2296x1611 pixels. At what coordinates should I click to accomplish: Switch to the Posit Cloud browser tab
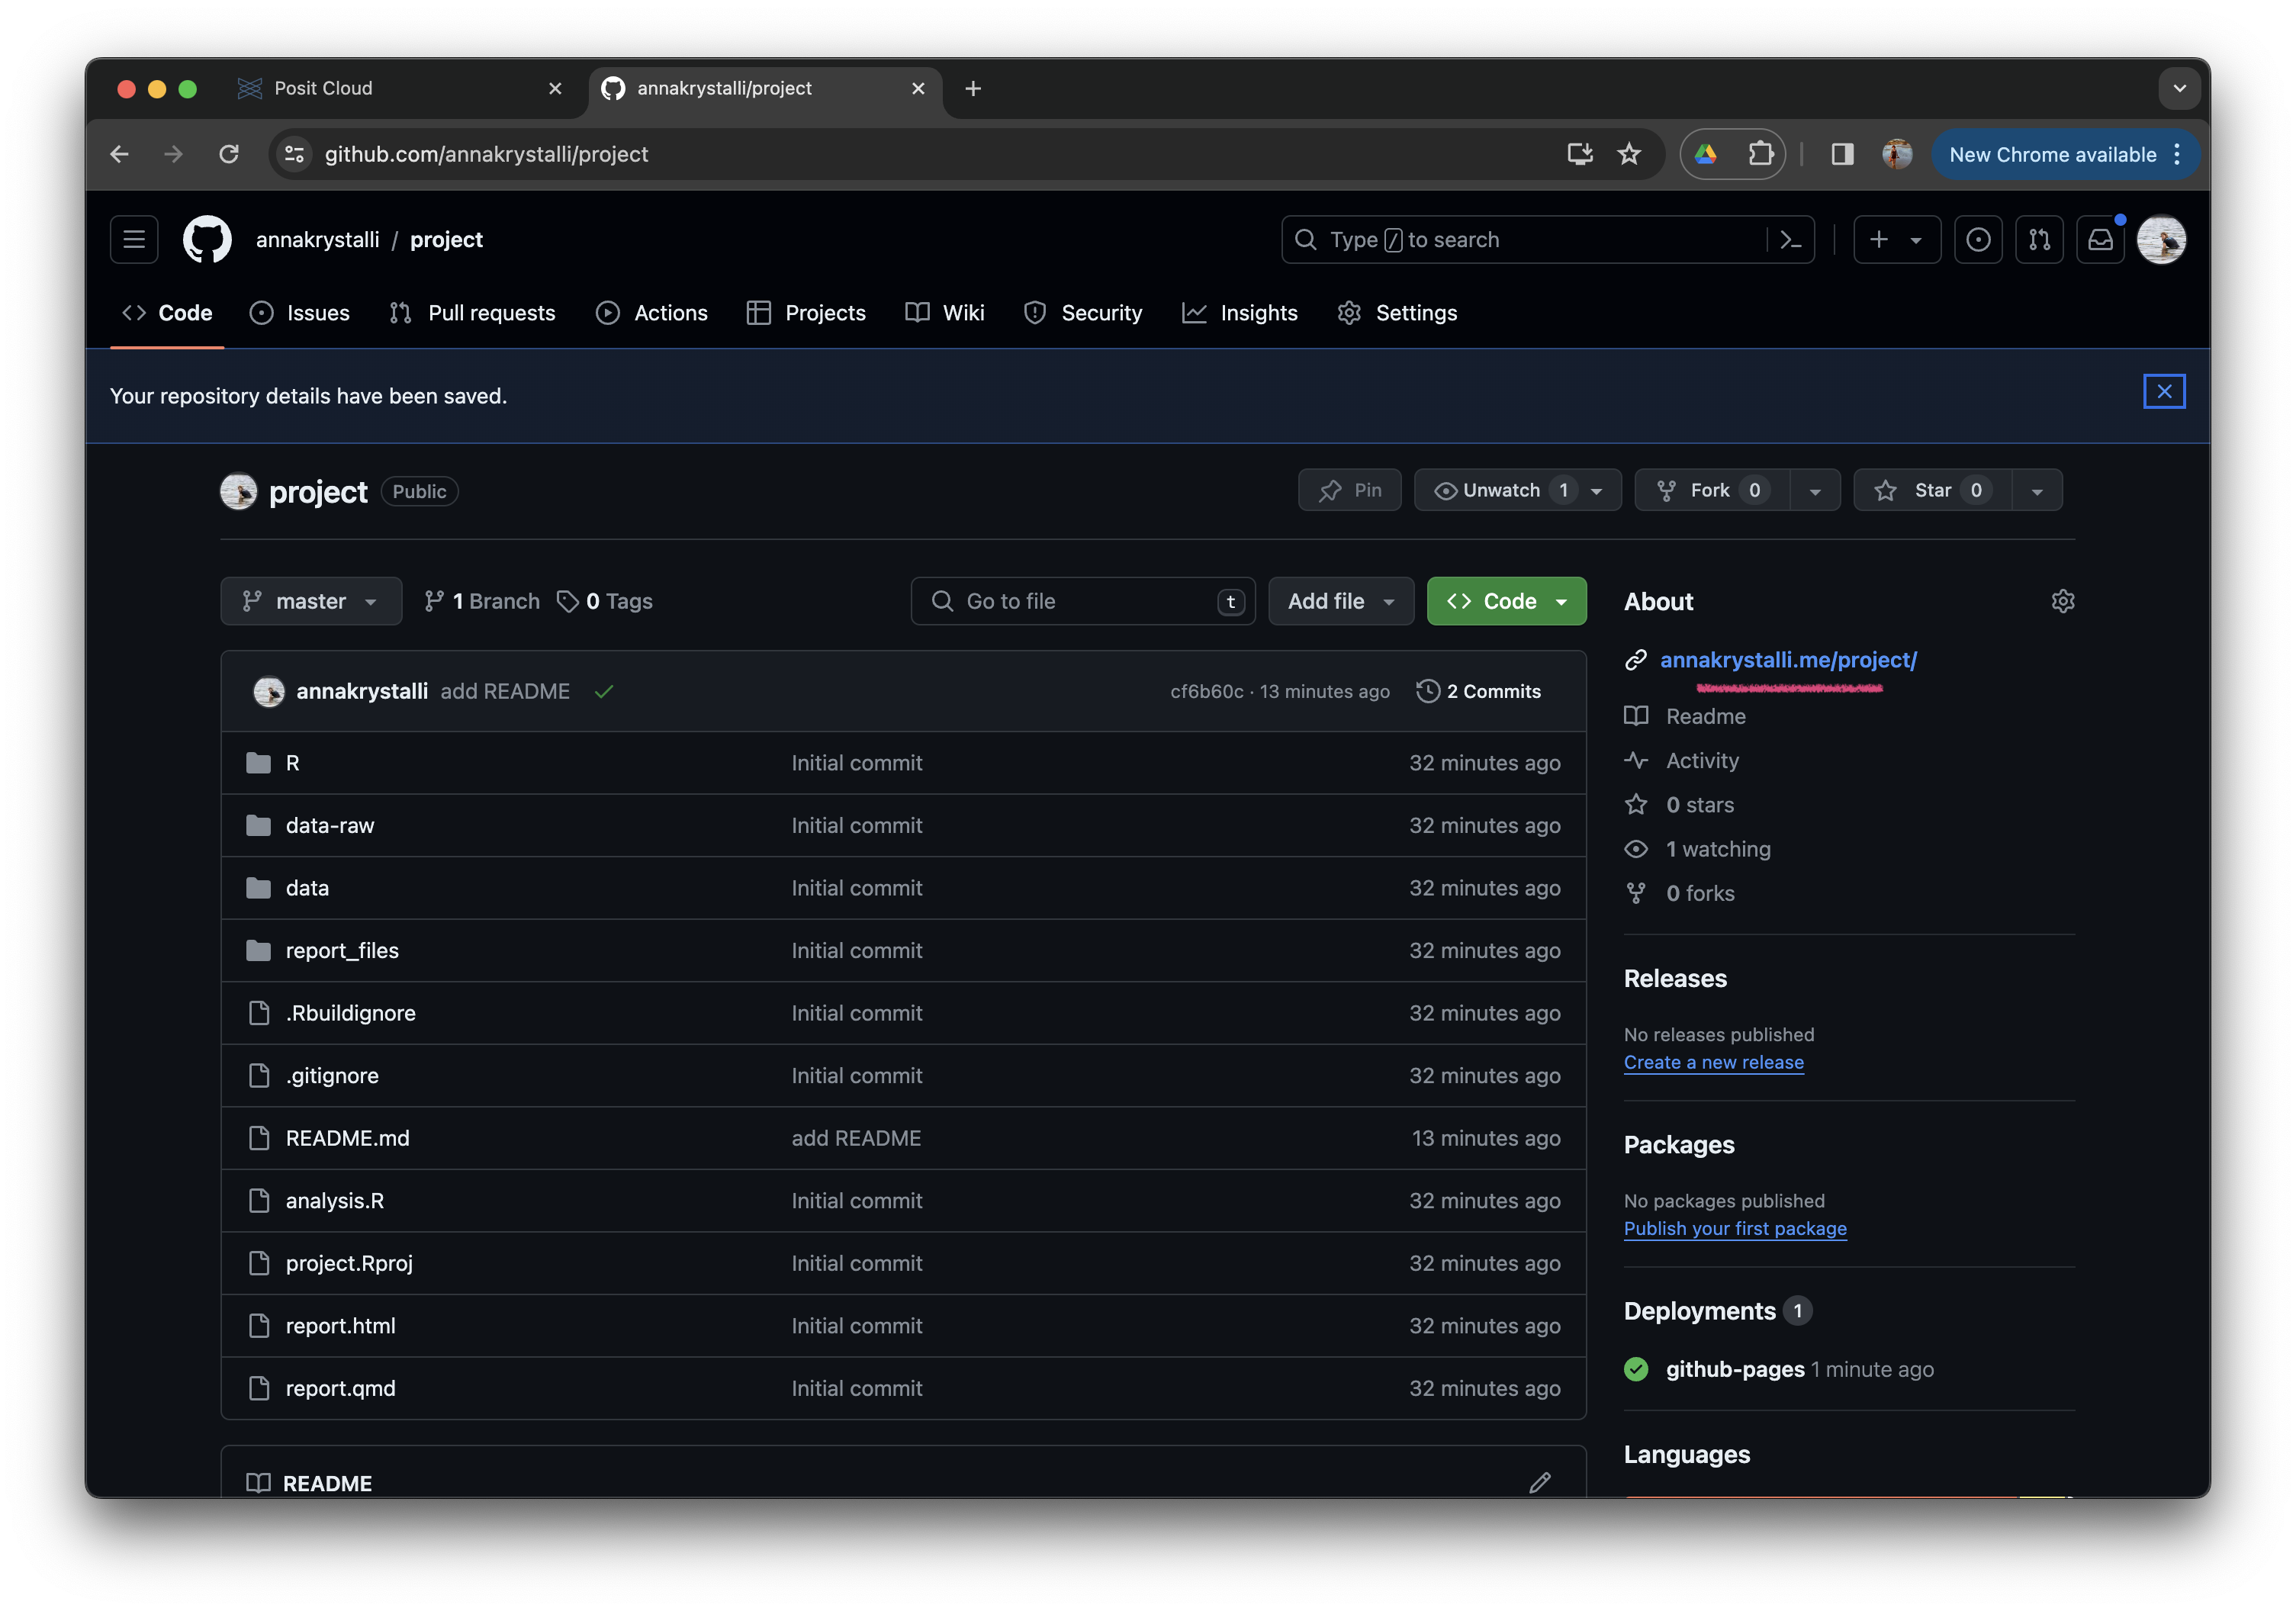coord(400,89)
